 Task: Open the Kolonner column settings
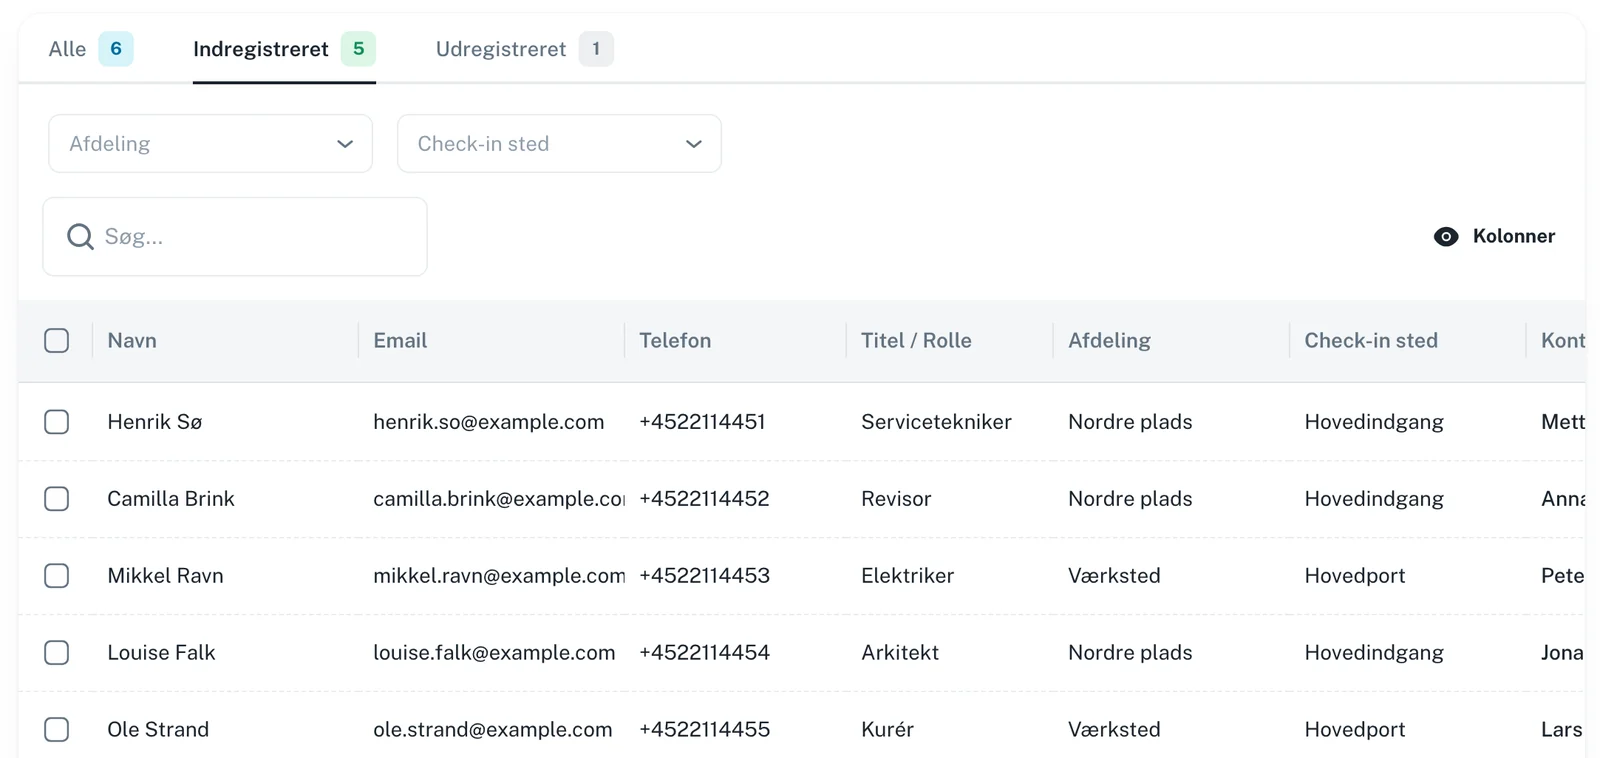coord(1495,237)
